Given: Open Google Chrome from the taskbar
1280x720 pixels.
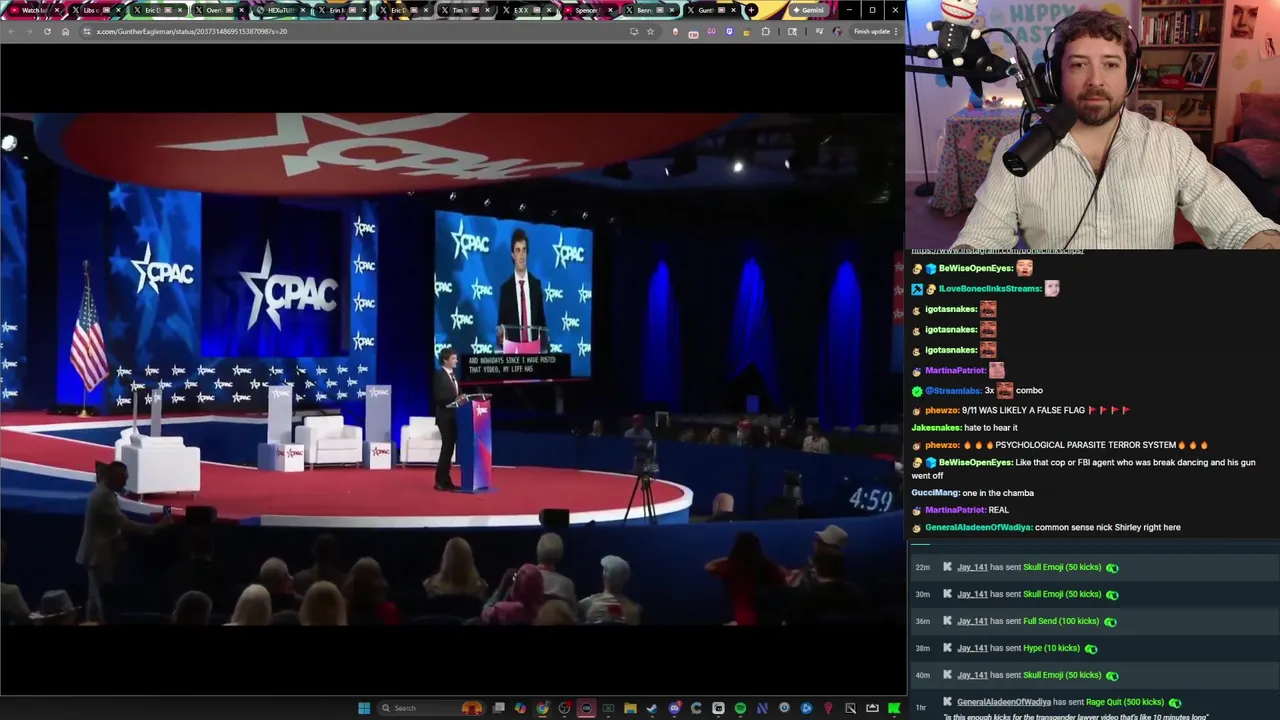Looking at the screenshot, I should [x=542, y=708].
